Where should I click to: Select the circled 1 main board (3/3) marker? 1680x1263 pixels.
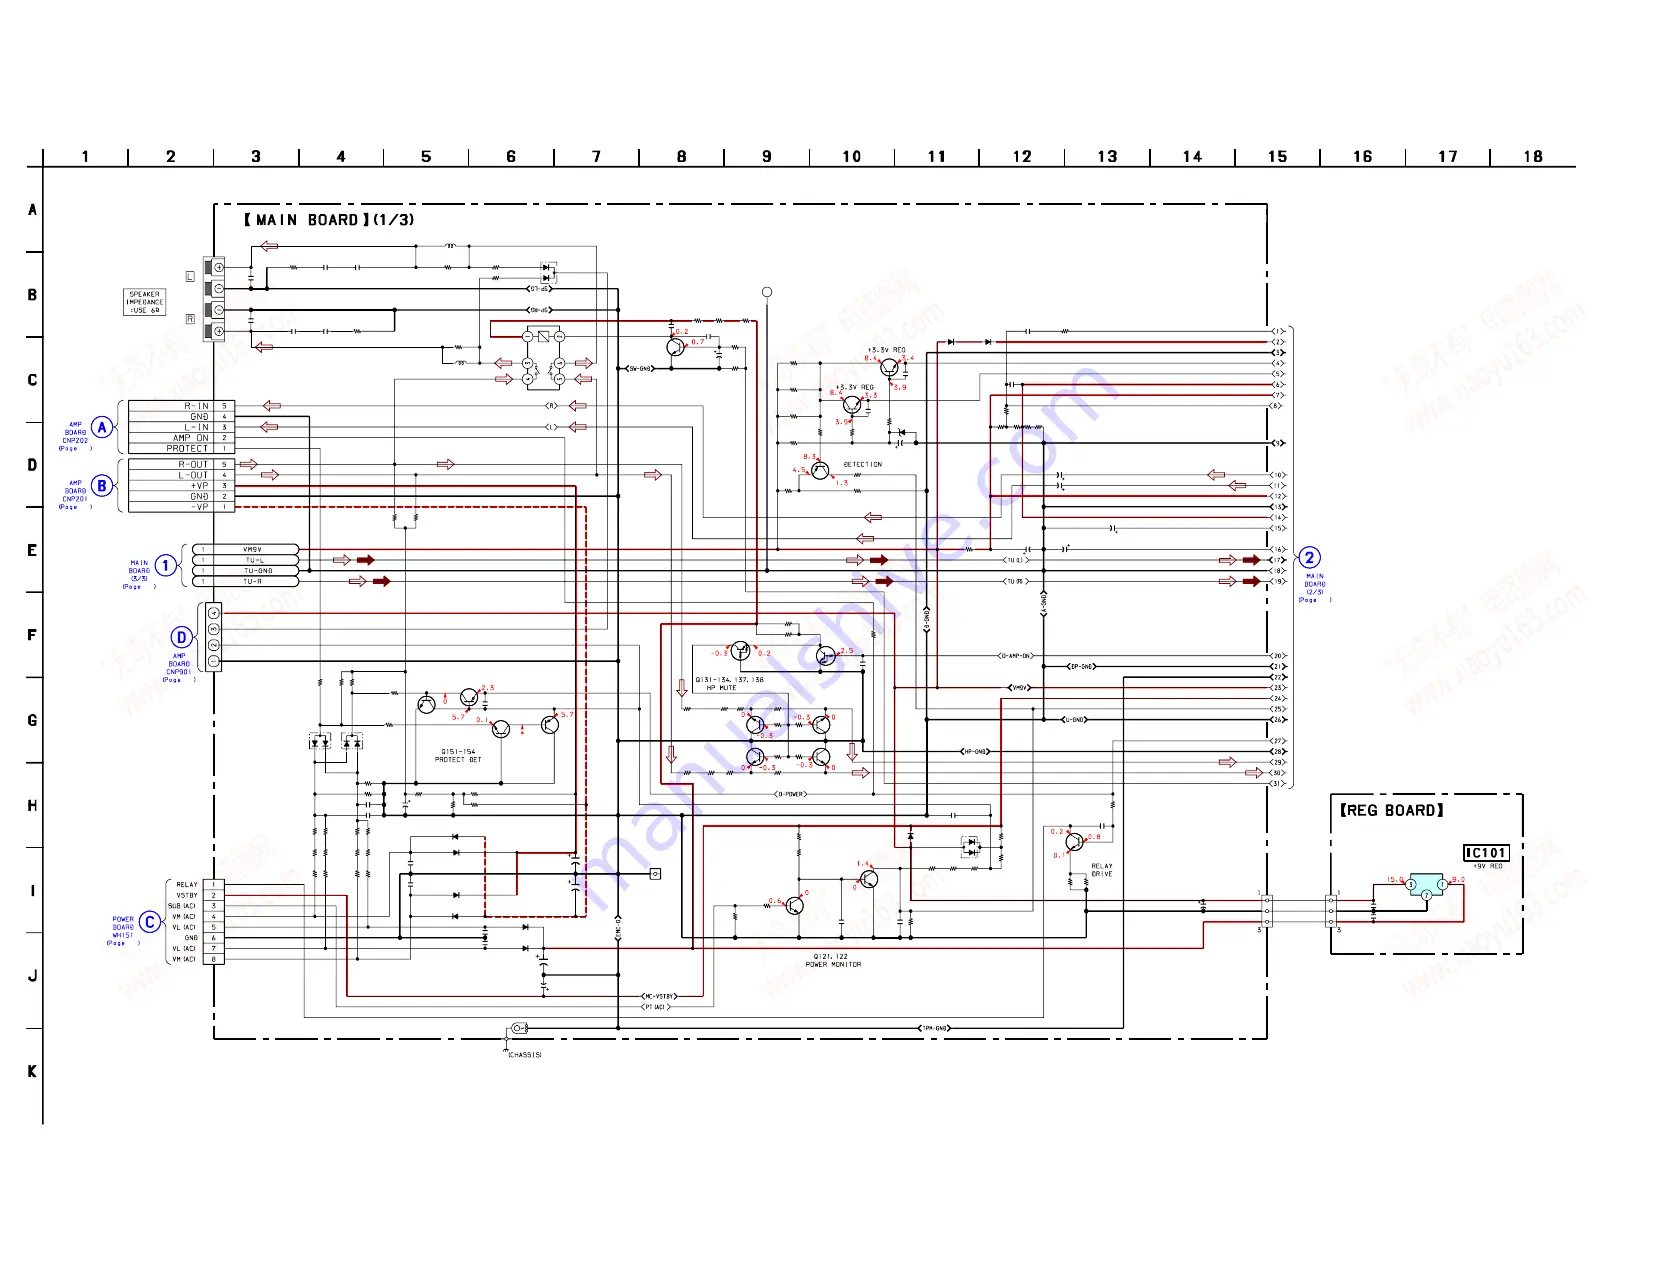tap(166, 565)
